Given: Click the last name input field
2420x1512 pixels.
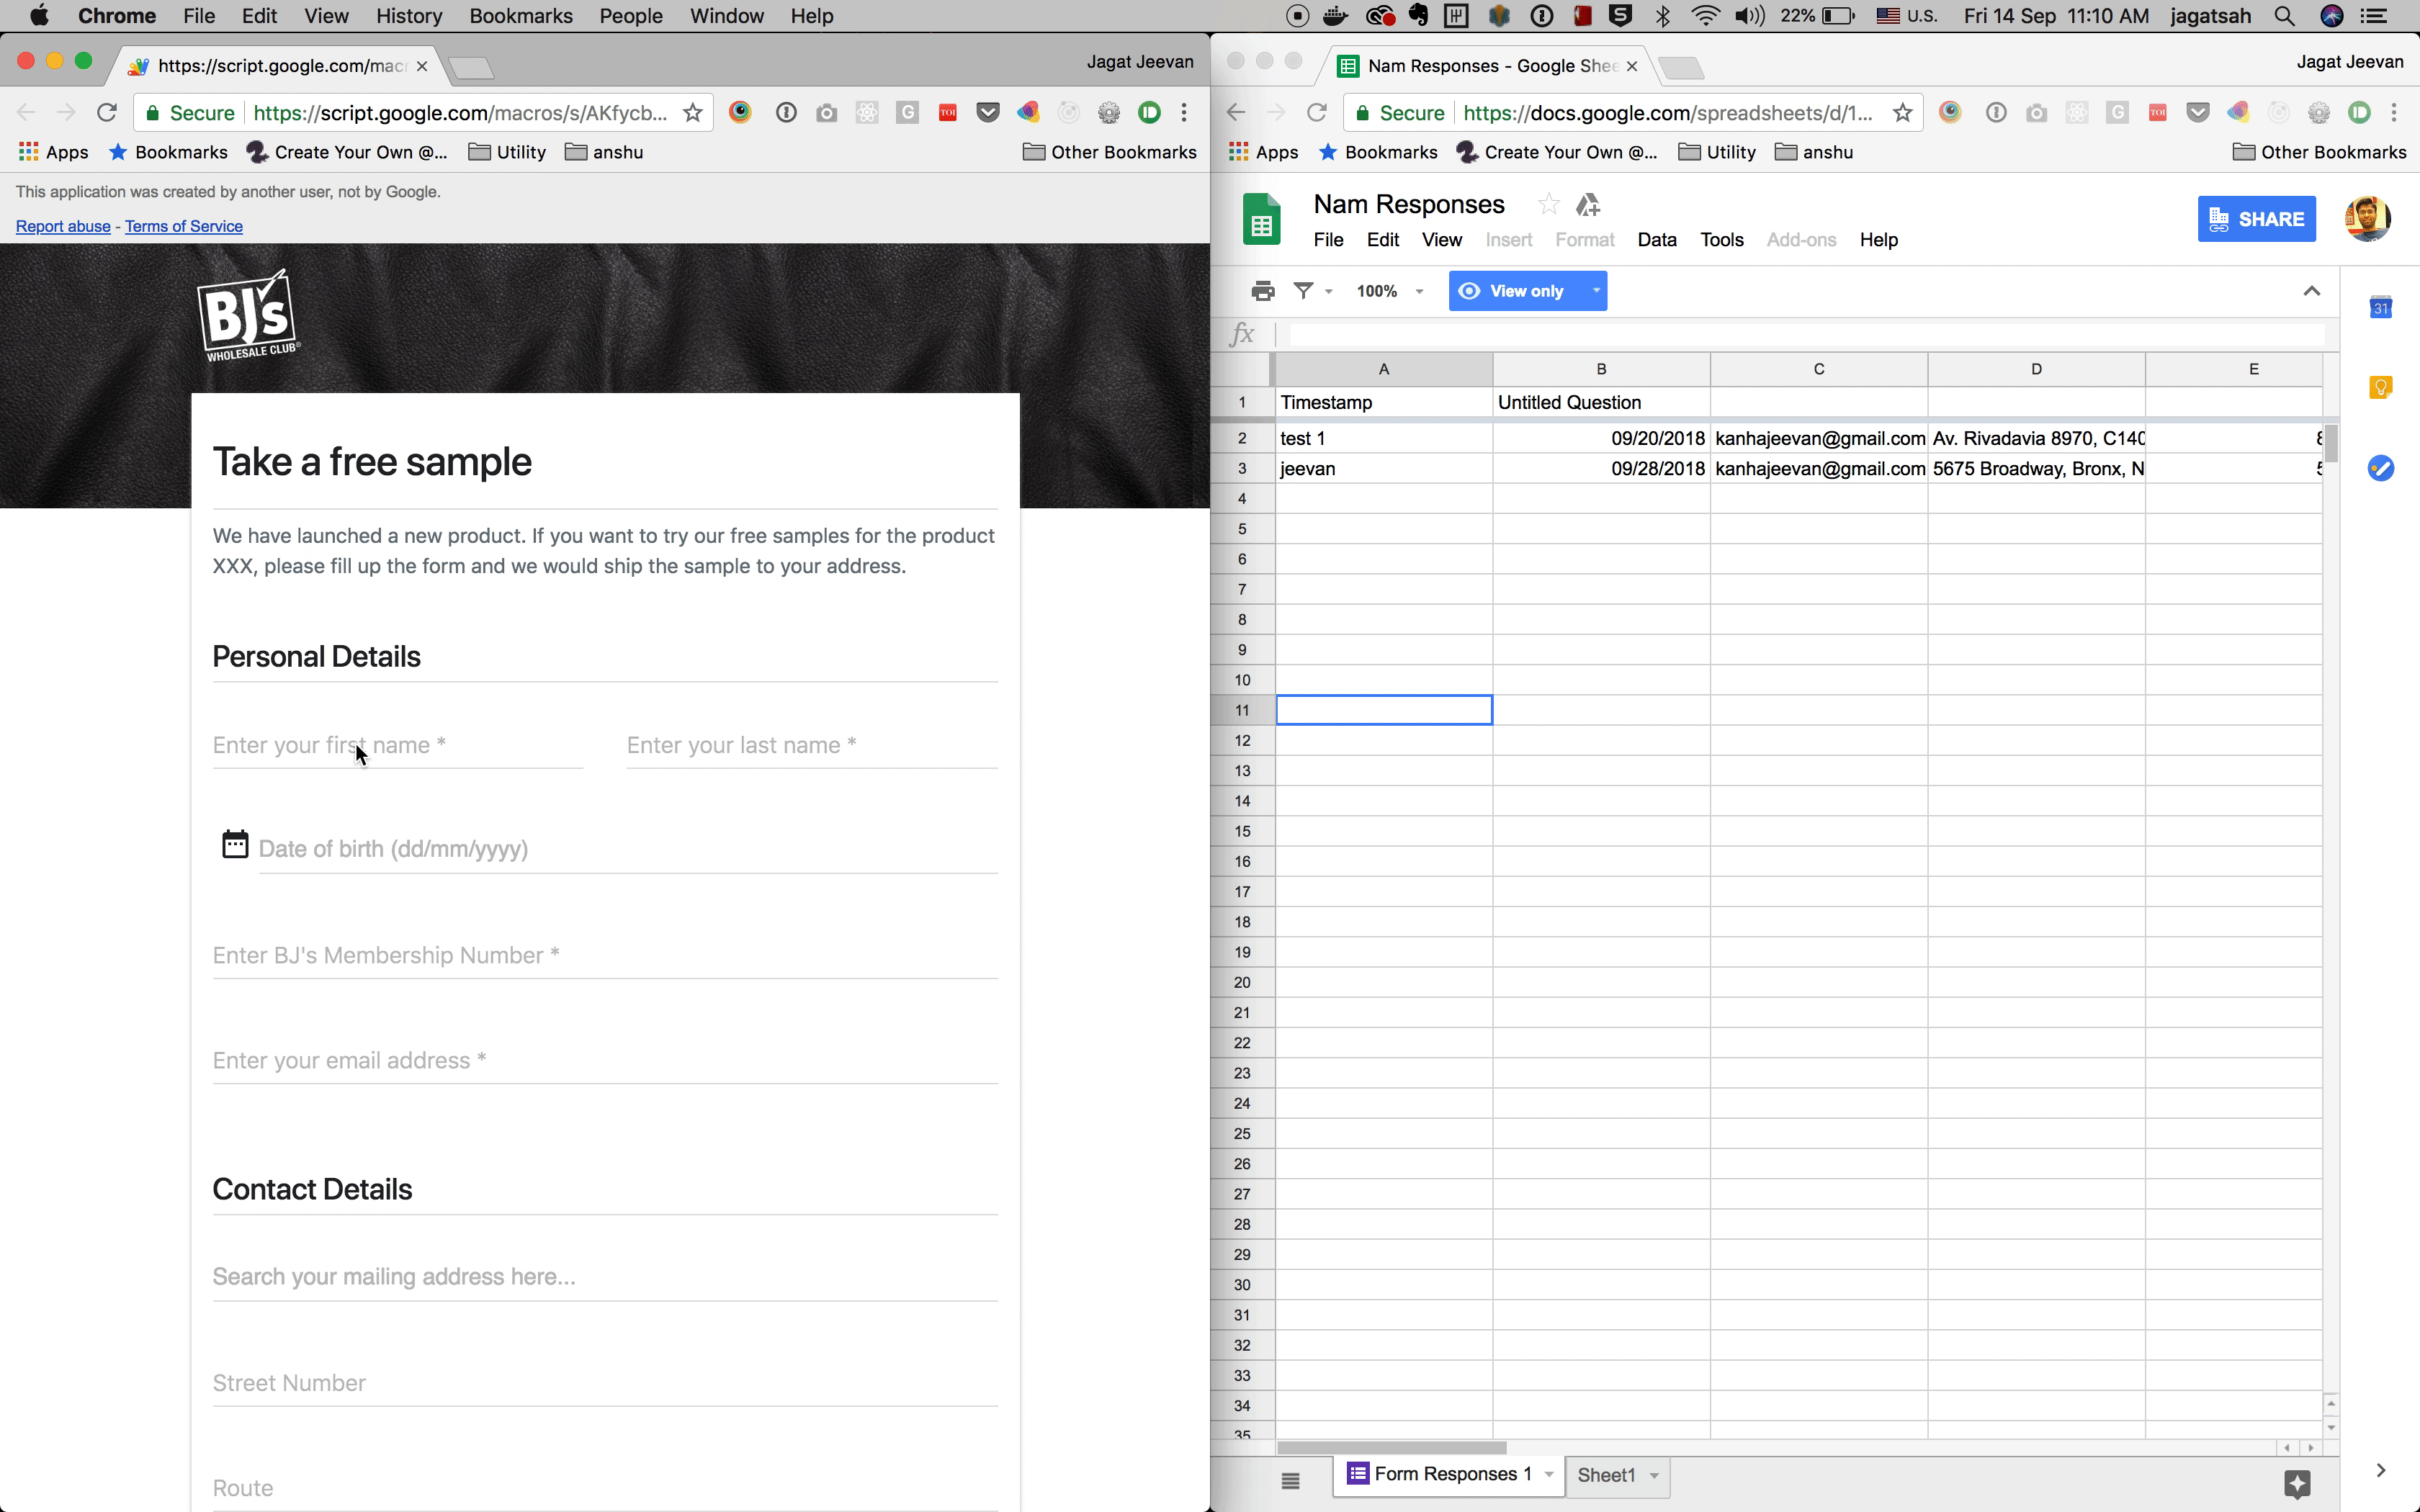Looking at the screenshot, I should tap(812, 745).
